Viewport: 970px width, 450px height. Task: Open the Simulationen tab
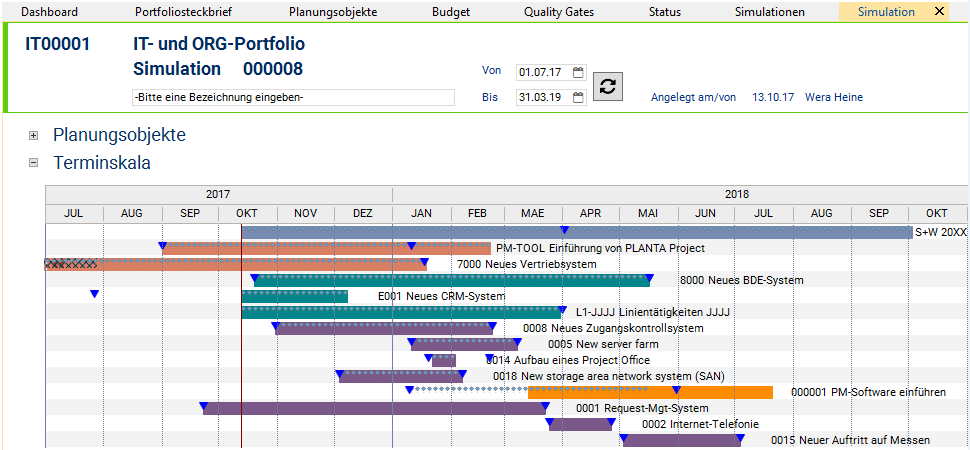pyautogui.click(x=770, y=12)
